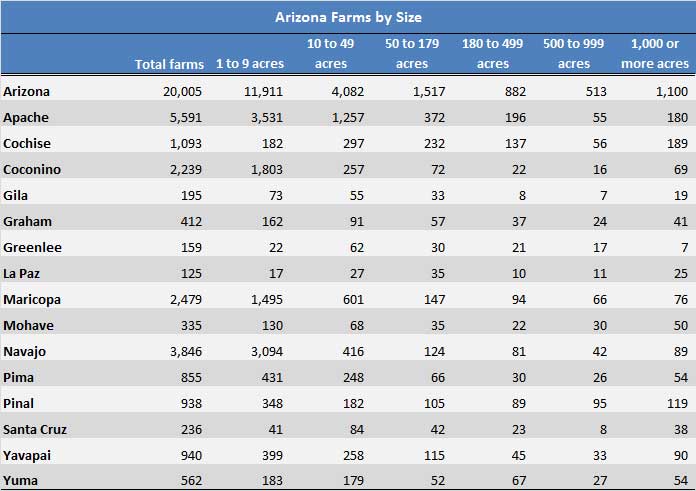Click the '500 to 999 acres' header

[x=574, y=54]
